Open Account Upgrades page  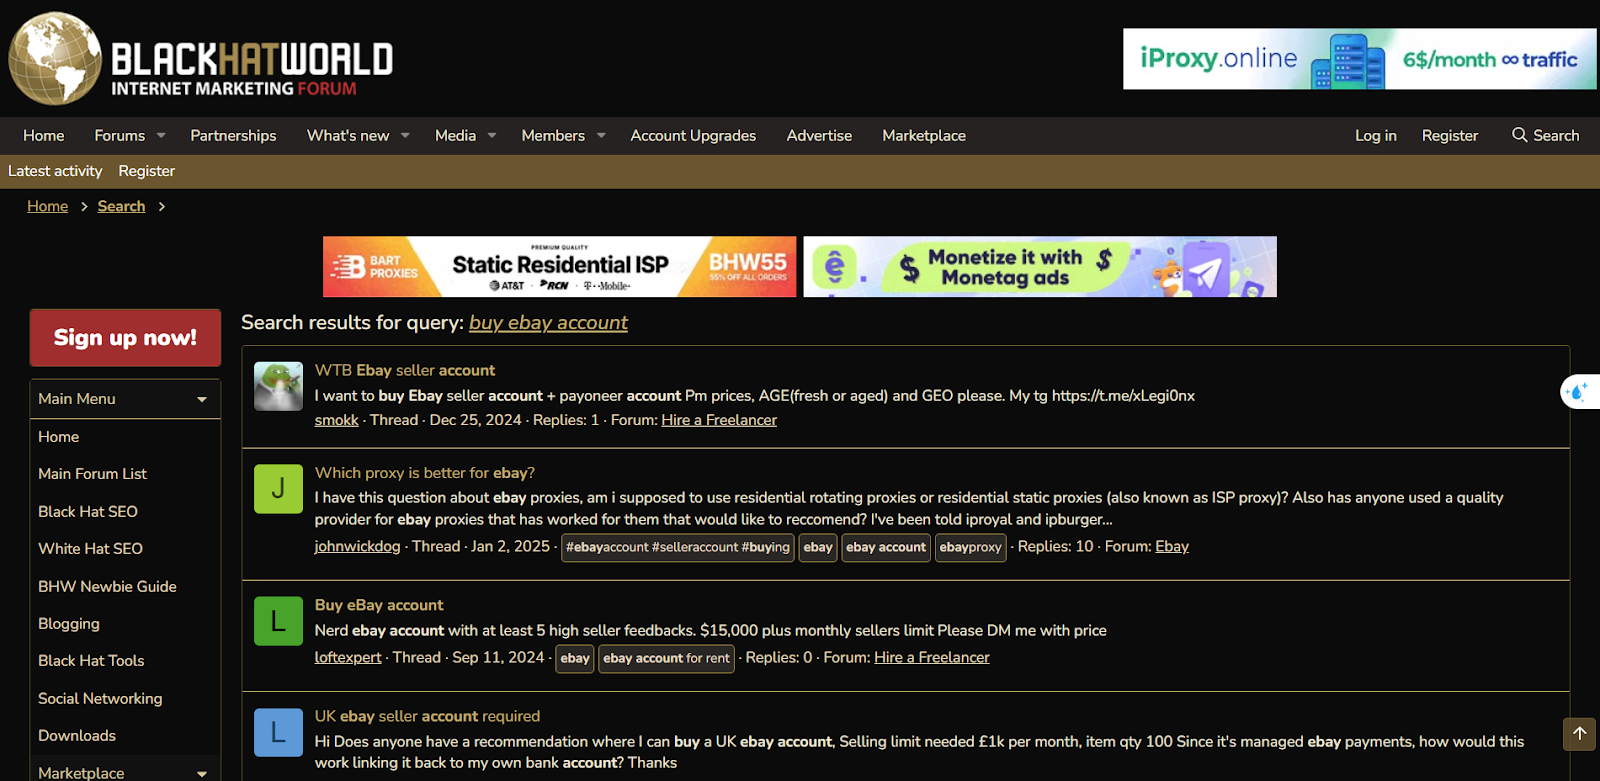693,135
